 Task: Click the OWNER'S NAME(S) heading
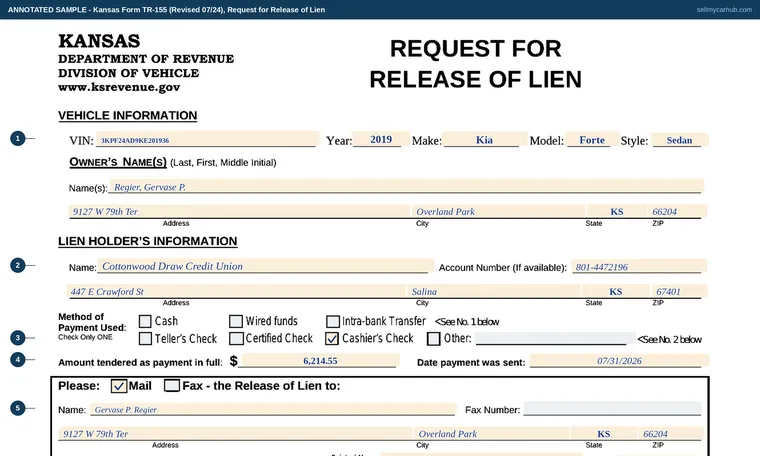118,162
